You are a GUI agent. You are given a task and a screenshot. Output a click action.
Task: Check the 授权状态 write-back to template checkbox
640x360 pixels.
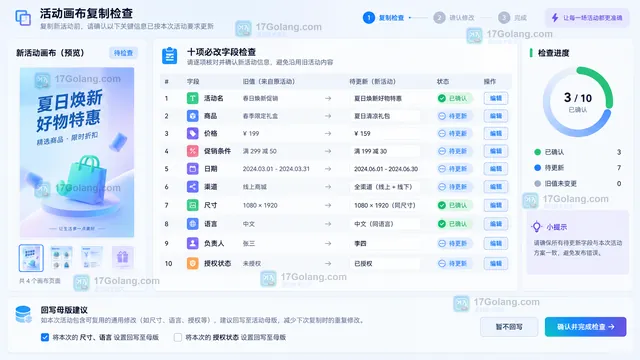(x=178, y=337)
